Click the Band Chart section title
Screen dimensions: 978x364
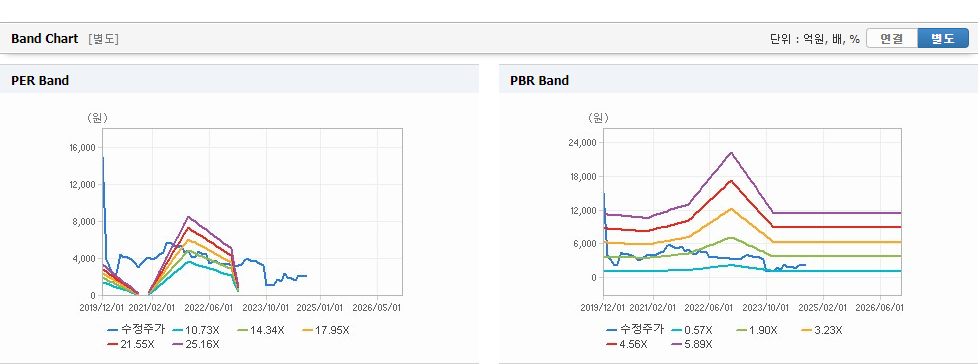[x=44, y=39]
